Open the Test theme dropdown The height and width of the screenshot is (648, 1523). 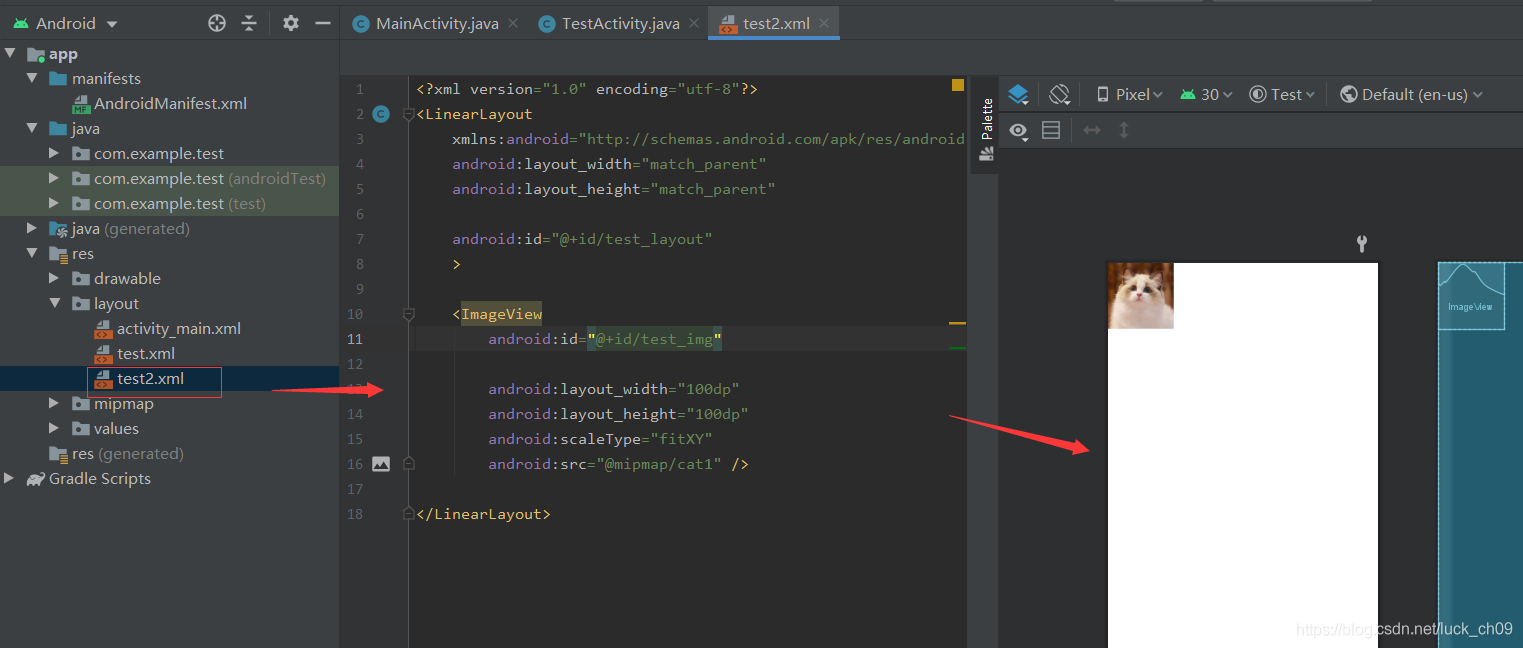tap(1283, 94)
